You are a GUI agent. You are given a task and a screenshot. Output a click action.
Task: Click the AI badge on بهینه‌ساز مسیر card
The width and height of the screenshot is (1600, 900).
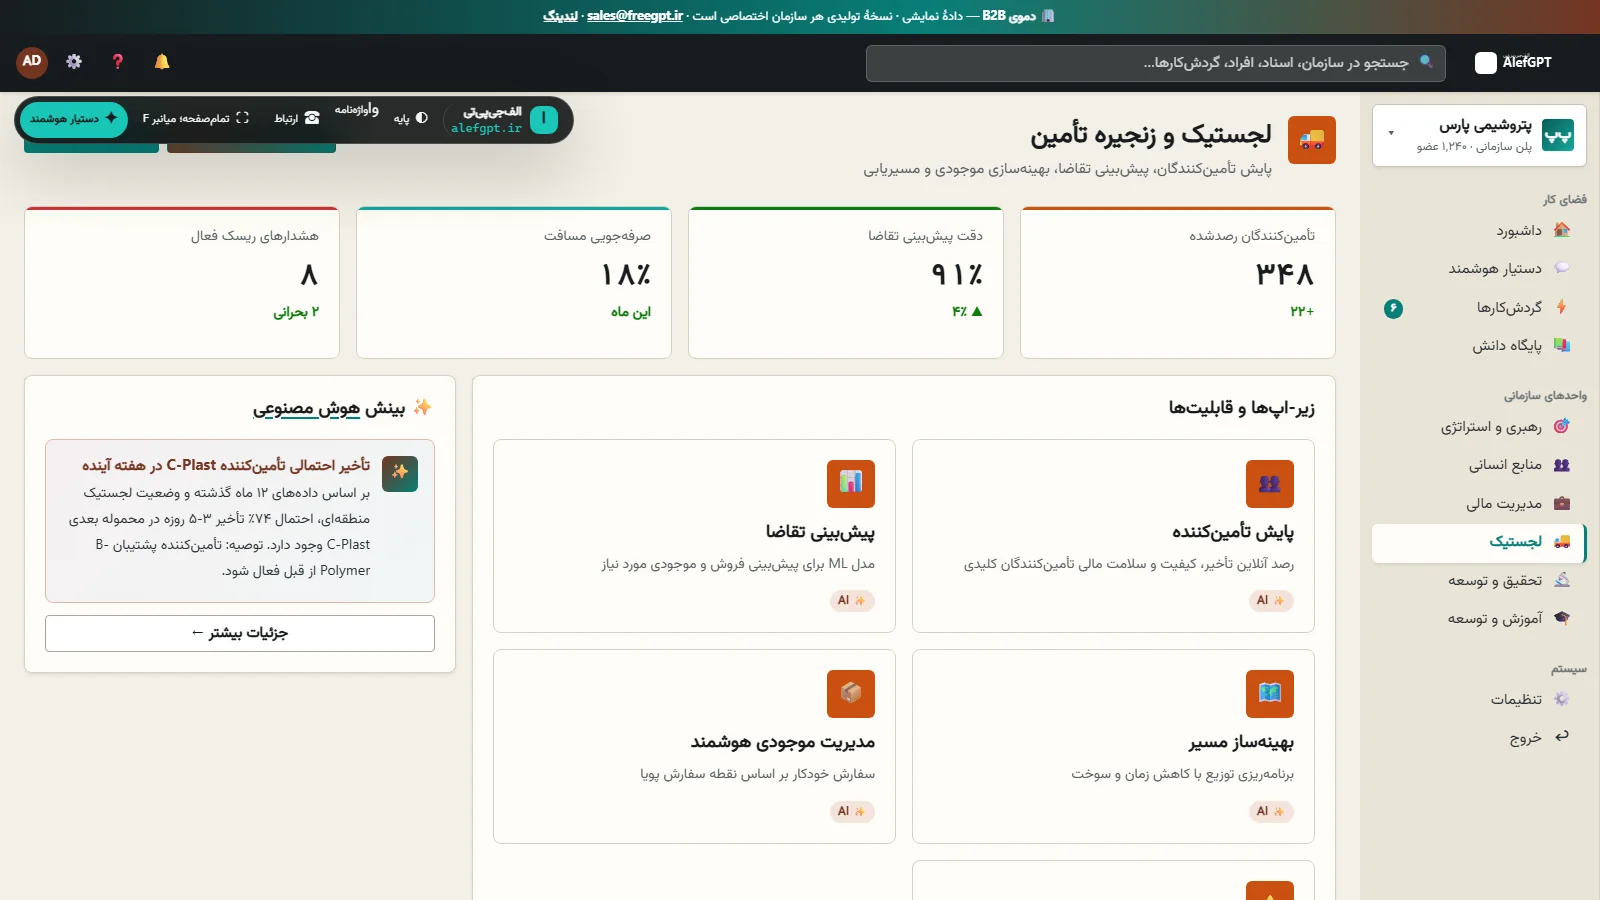[x=1271, y=811]
